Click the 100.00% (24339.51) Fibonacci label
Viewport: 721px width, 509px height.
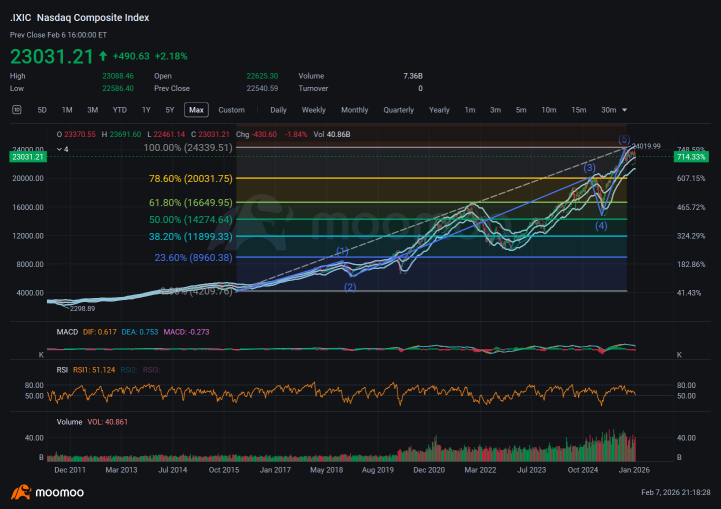pyautogui.click(x=188, y=148)
